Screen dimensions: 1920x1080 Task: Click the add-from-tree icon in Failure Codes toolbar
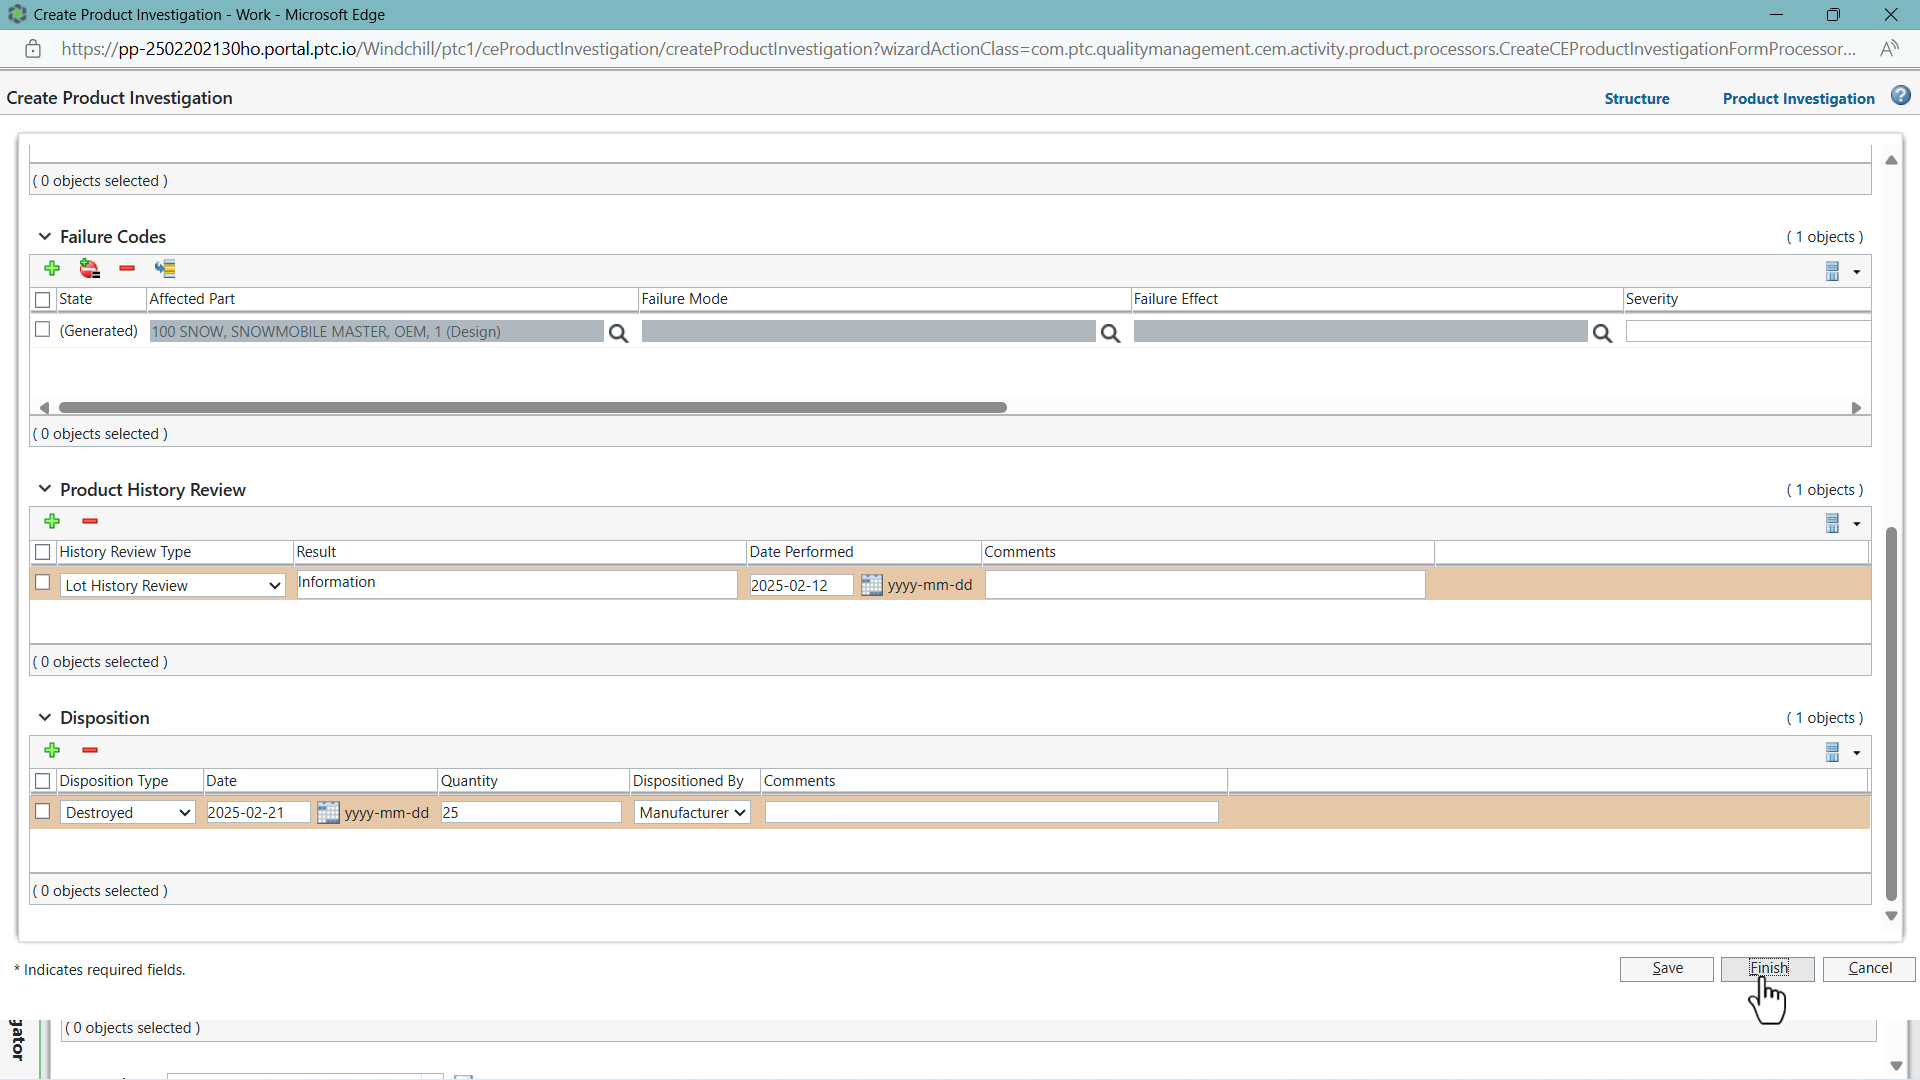(90, 268)
